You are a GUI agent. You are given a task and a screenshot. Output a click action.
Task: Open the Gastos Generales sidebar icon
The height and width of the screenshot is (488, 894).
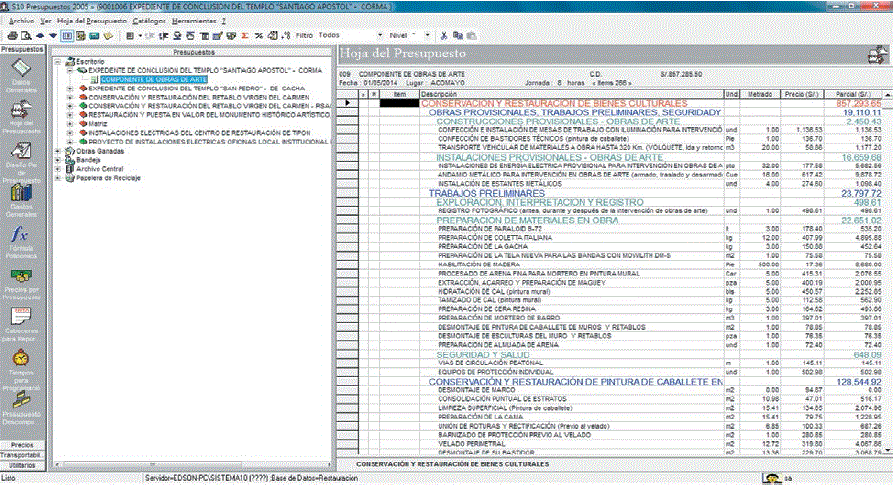pyautogui.click(x=22, y=196)
